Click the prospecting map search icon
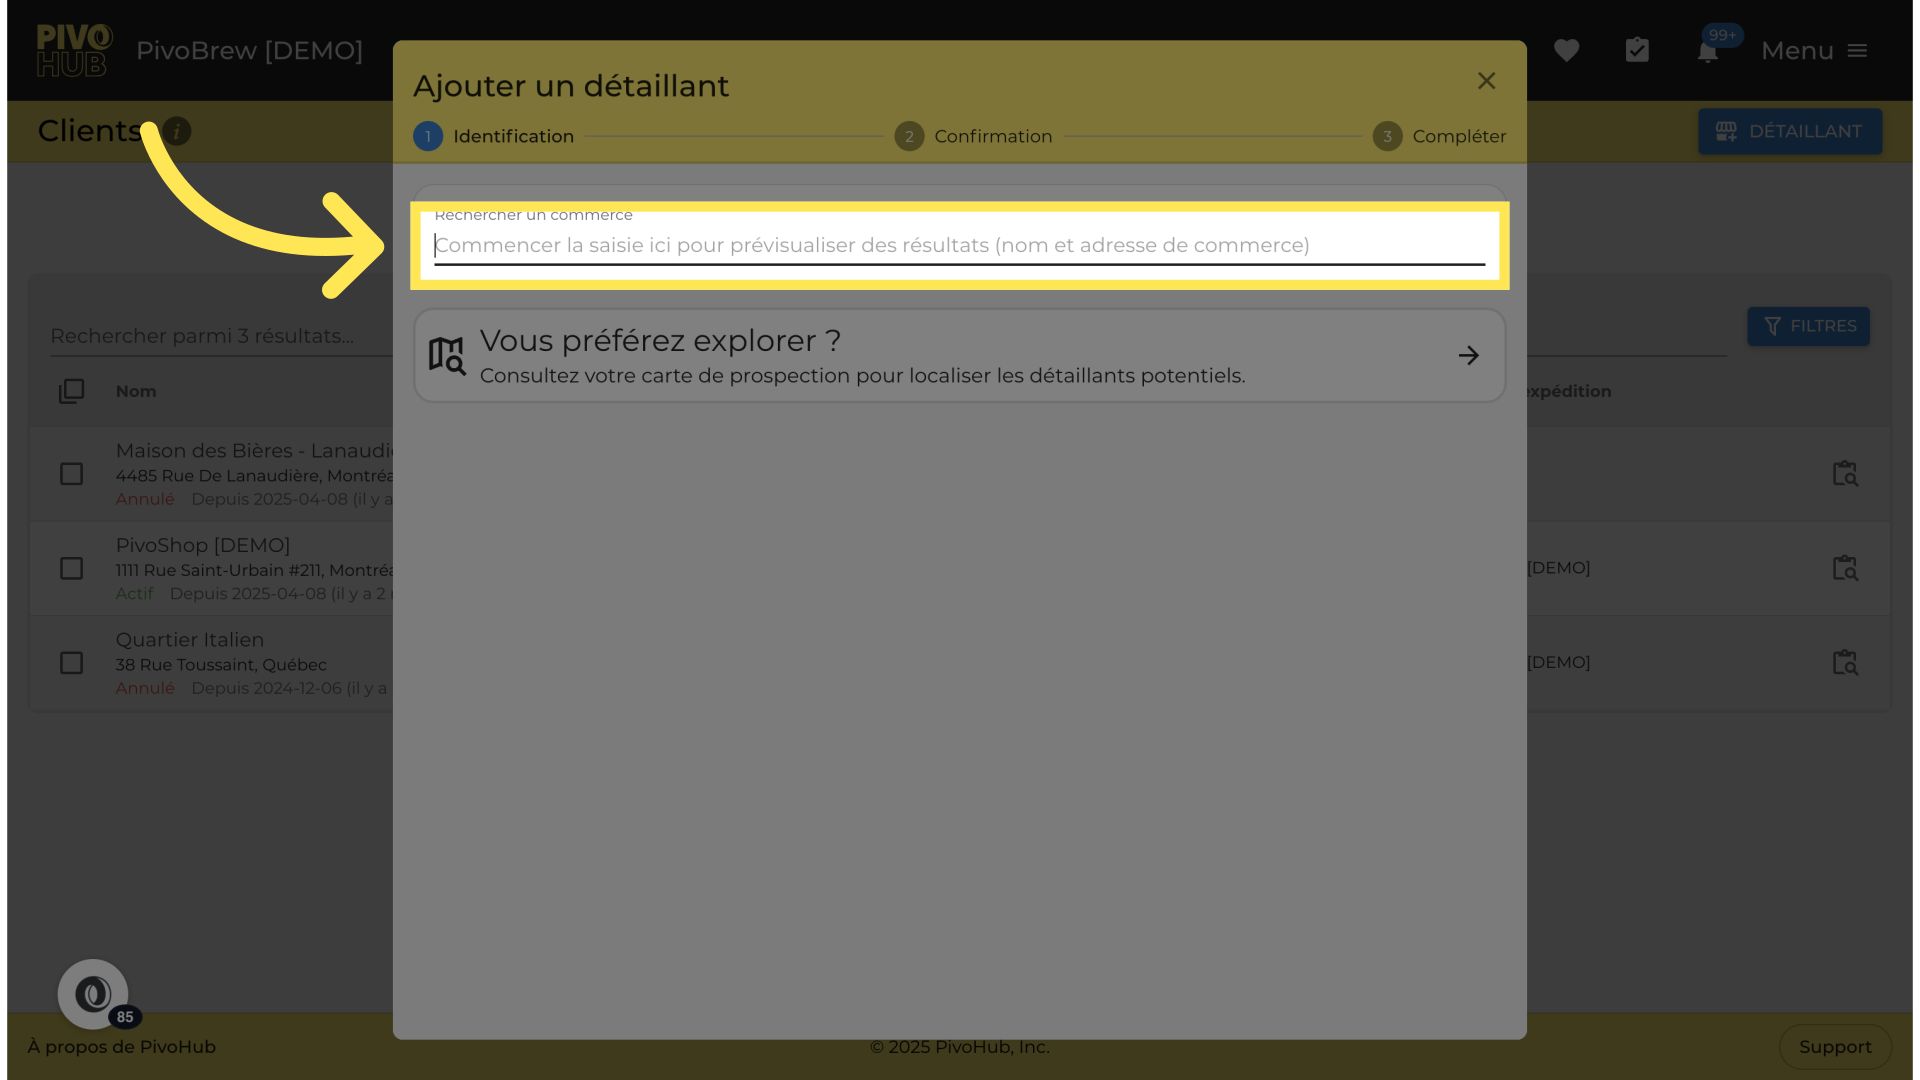 (x=447, y=356)
